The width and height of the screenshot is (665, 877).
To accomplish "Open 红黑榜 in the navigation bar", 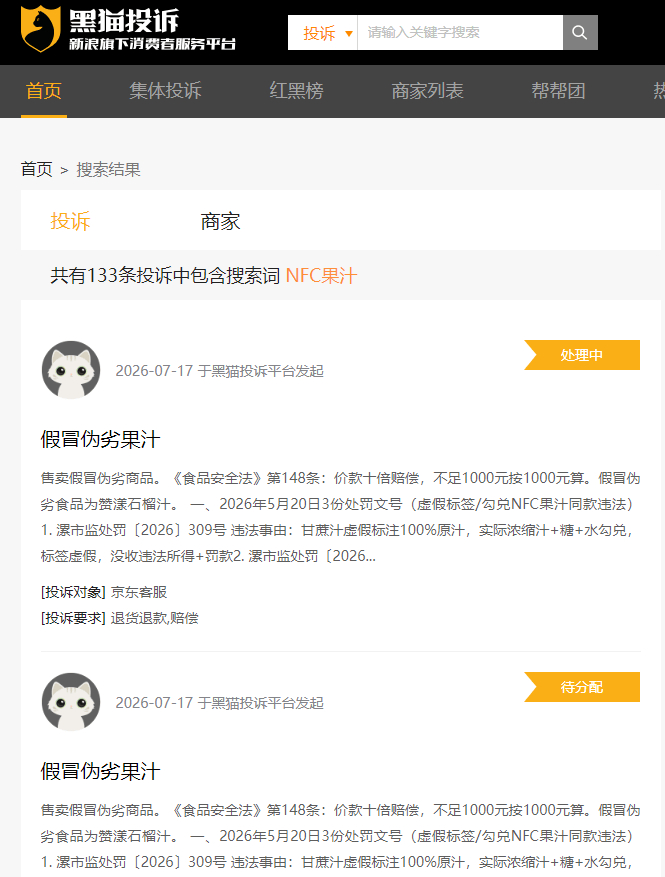I will click(296, 91).
